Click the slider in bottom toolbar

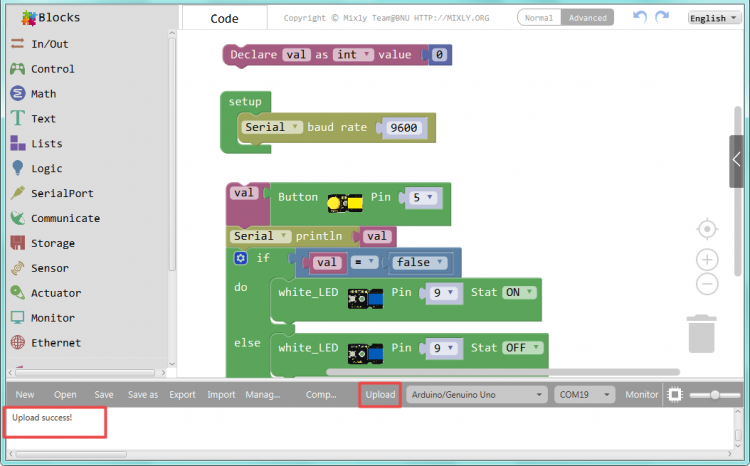click(714, 395)
